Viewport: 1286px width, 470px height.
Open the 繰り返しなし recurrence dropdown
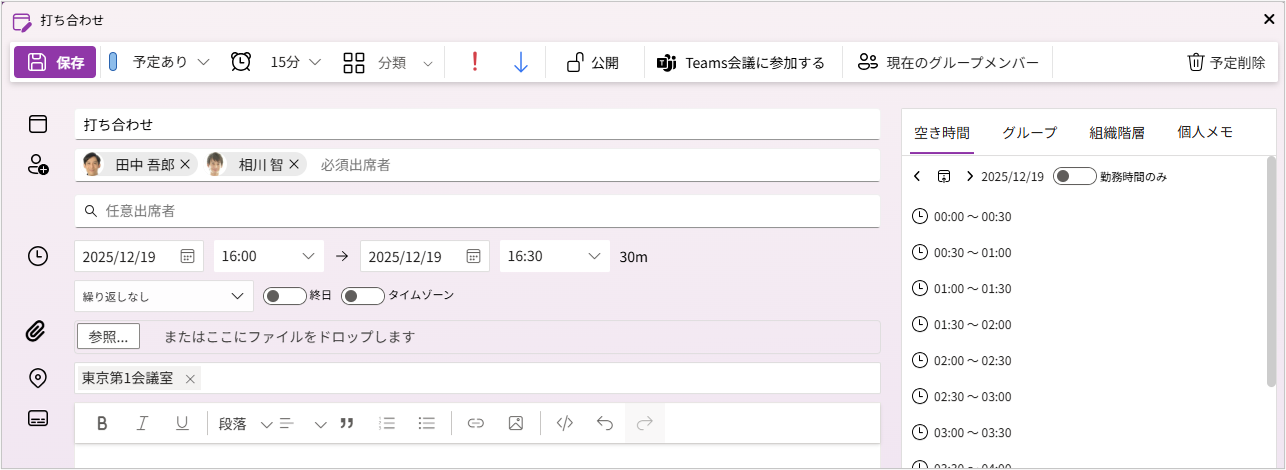pyautogui.click(x=164, y=296)
